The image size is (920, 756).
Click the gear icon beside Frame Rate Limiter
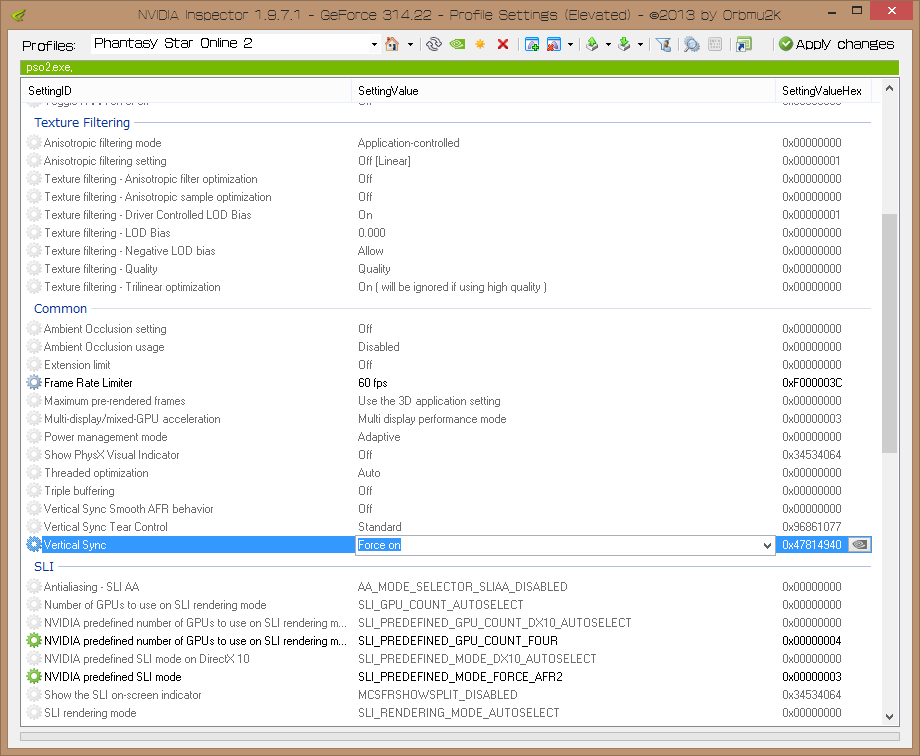tap(34, 383)
